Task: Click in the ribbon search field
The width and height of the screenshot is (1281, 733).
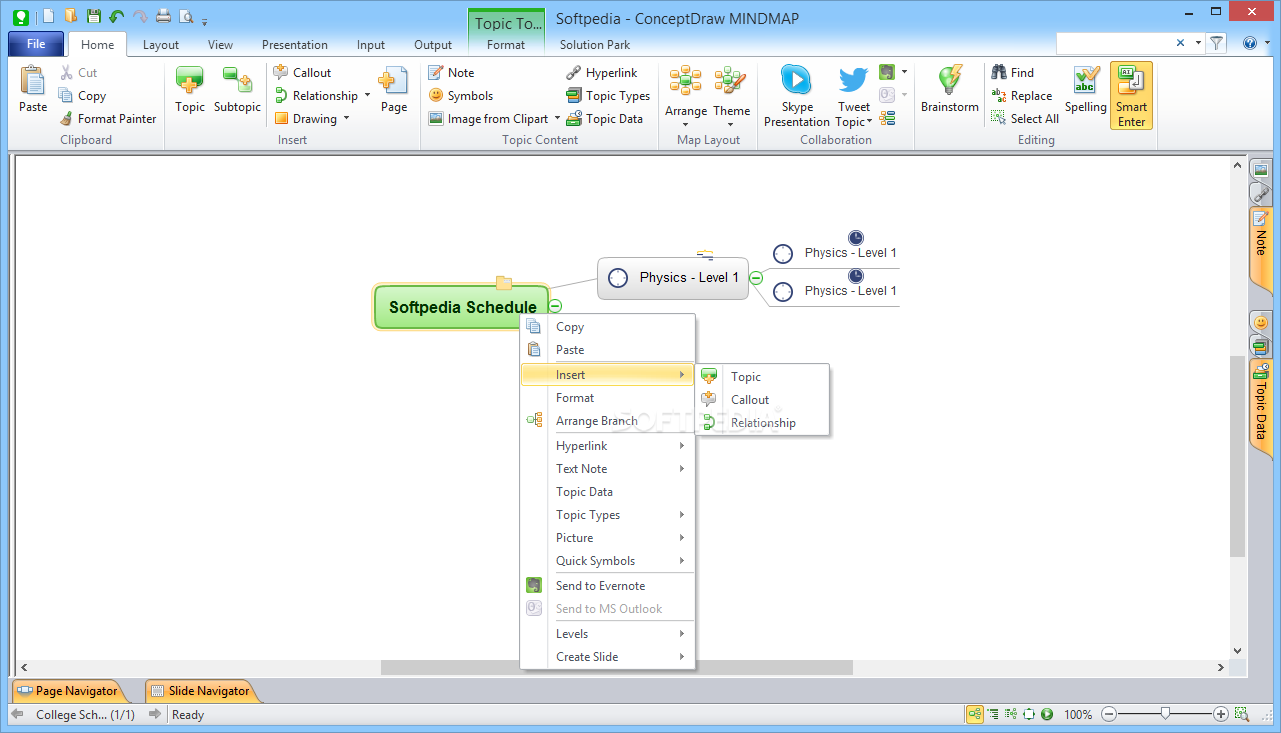Action: 1115,43
